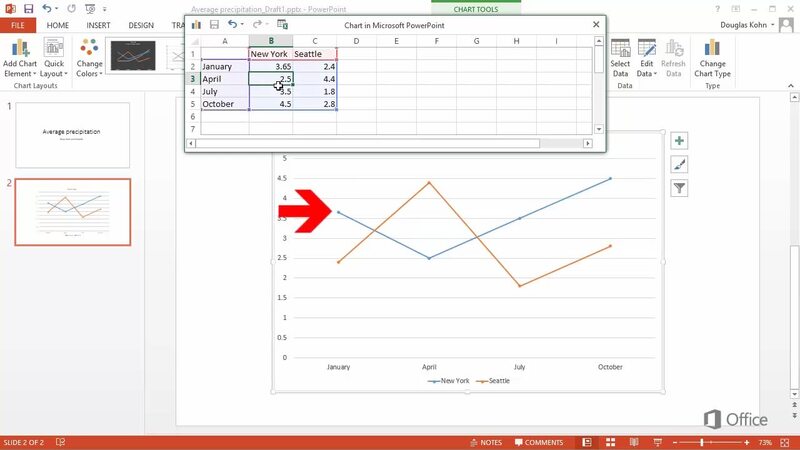Save the presentation from Quick Access Toolbar
This screenshot has height=450, width=800.
coord(27,8)
